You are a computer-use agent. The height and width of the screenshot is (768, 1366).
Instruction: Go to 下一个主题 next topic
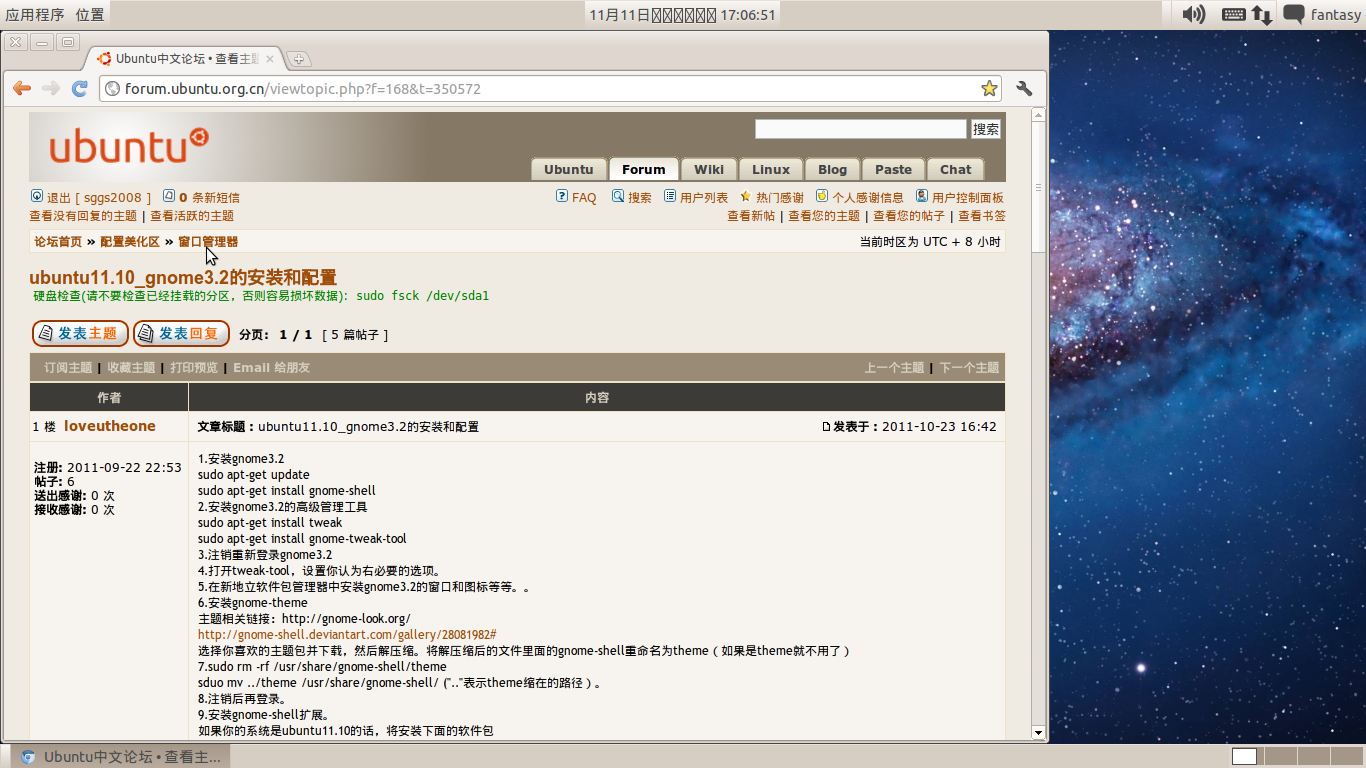point(969,368)
